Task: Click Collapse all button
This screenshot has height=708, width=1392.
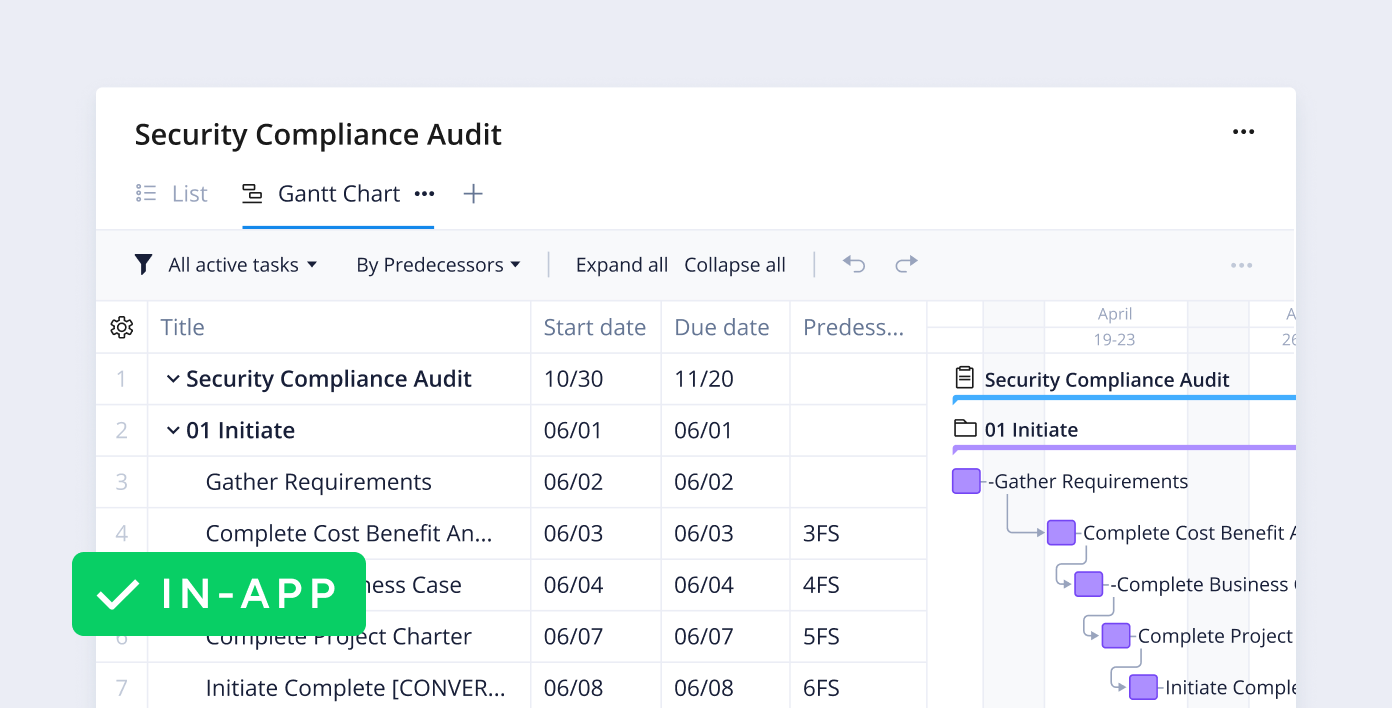Action: click(734, 265)
